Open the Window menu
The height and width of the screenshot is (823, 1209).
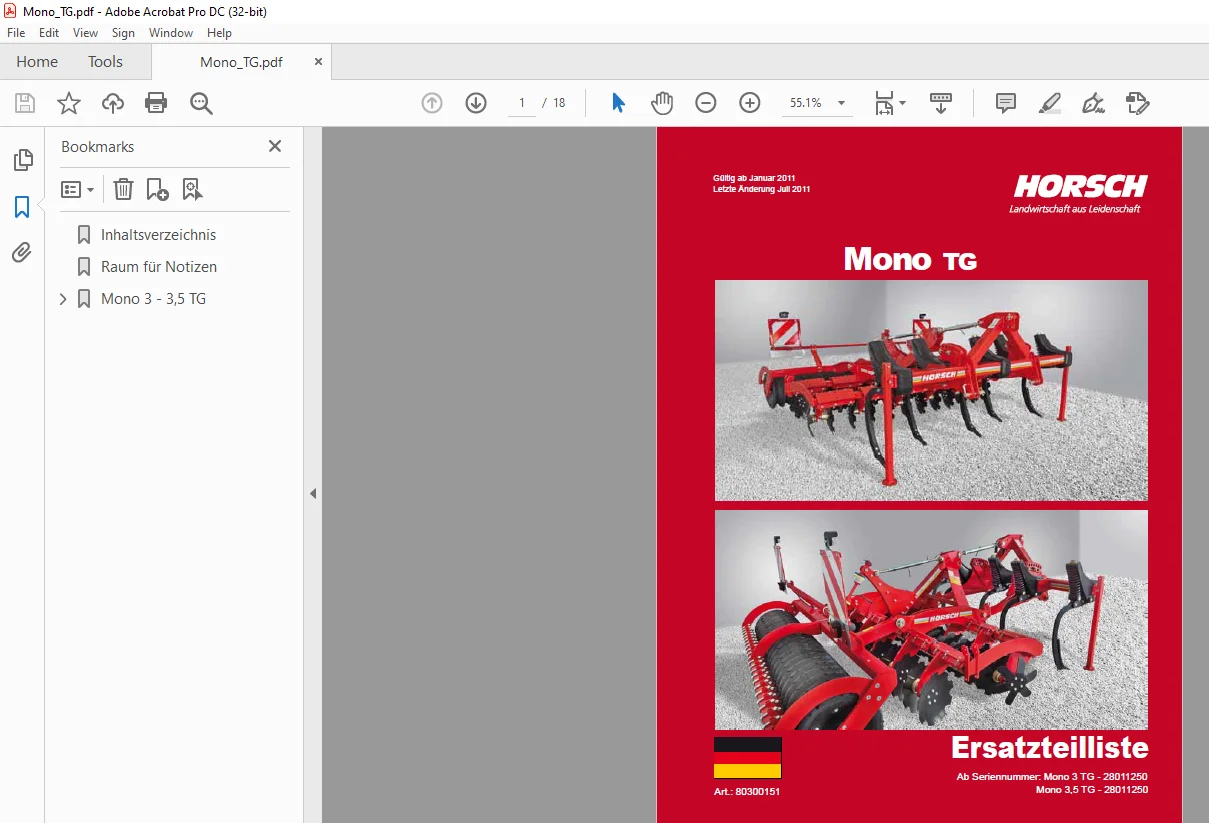[171, 33]
